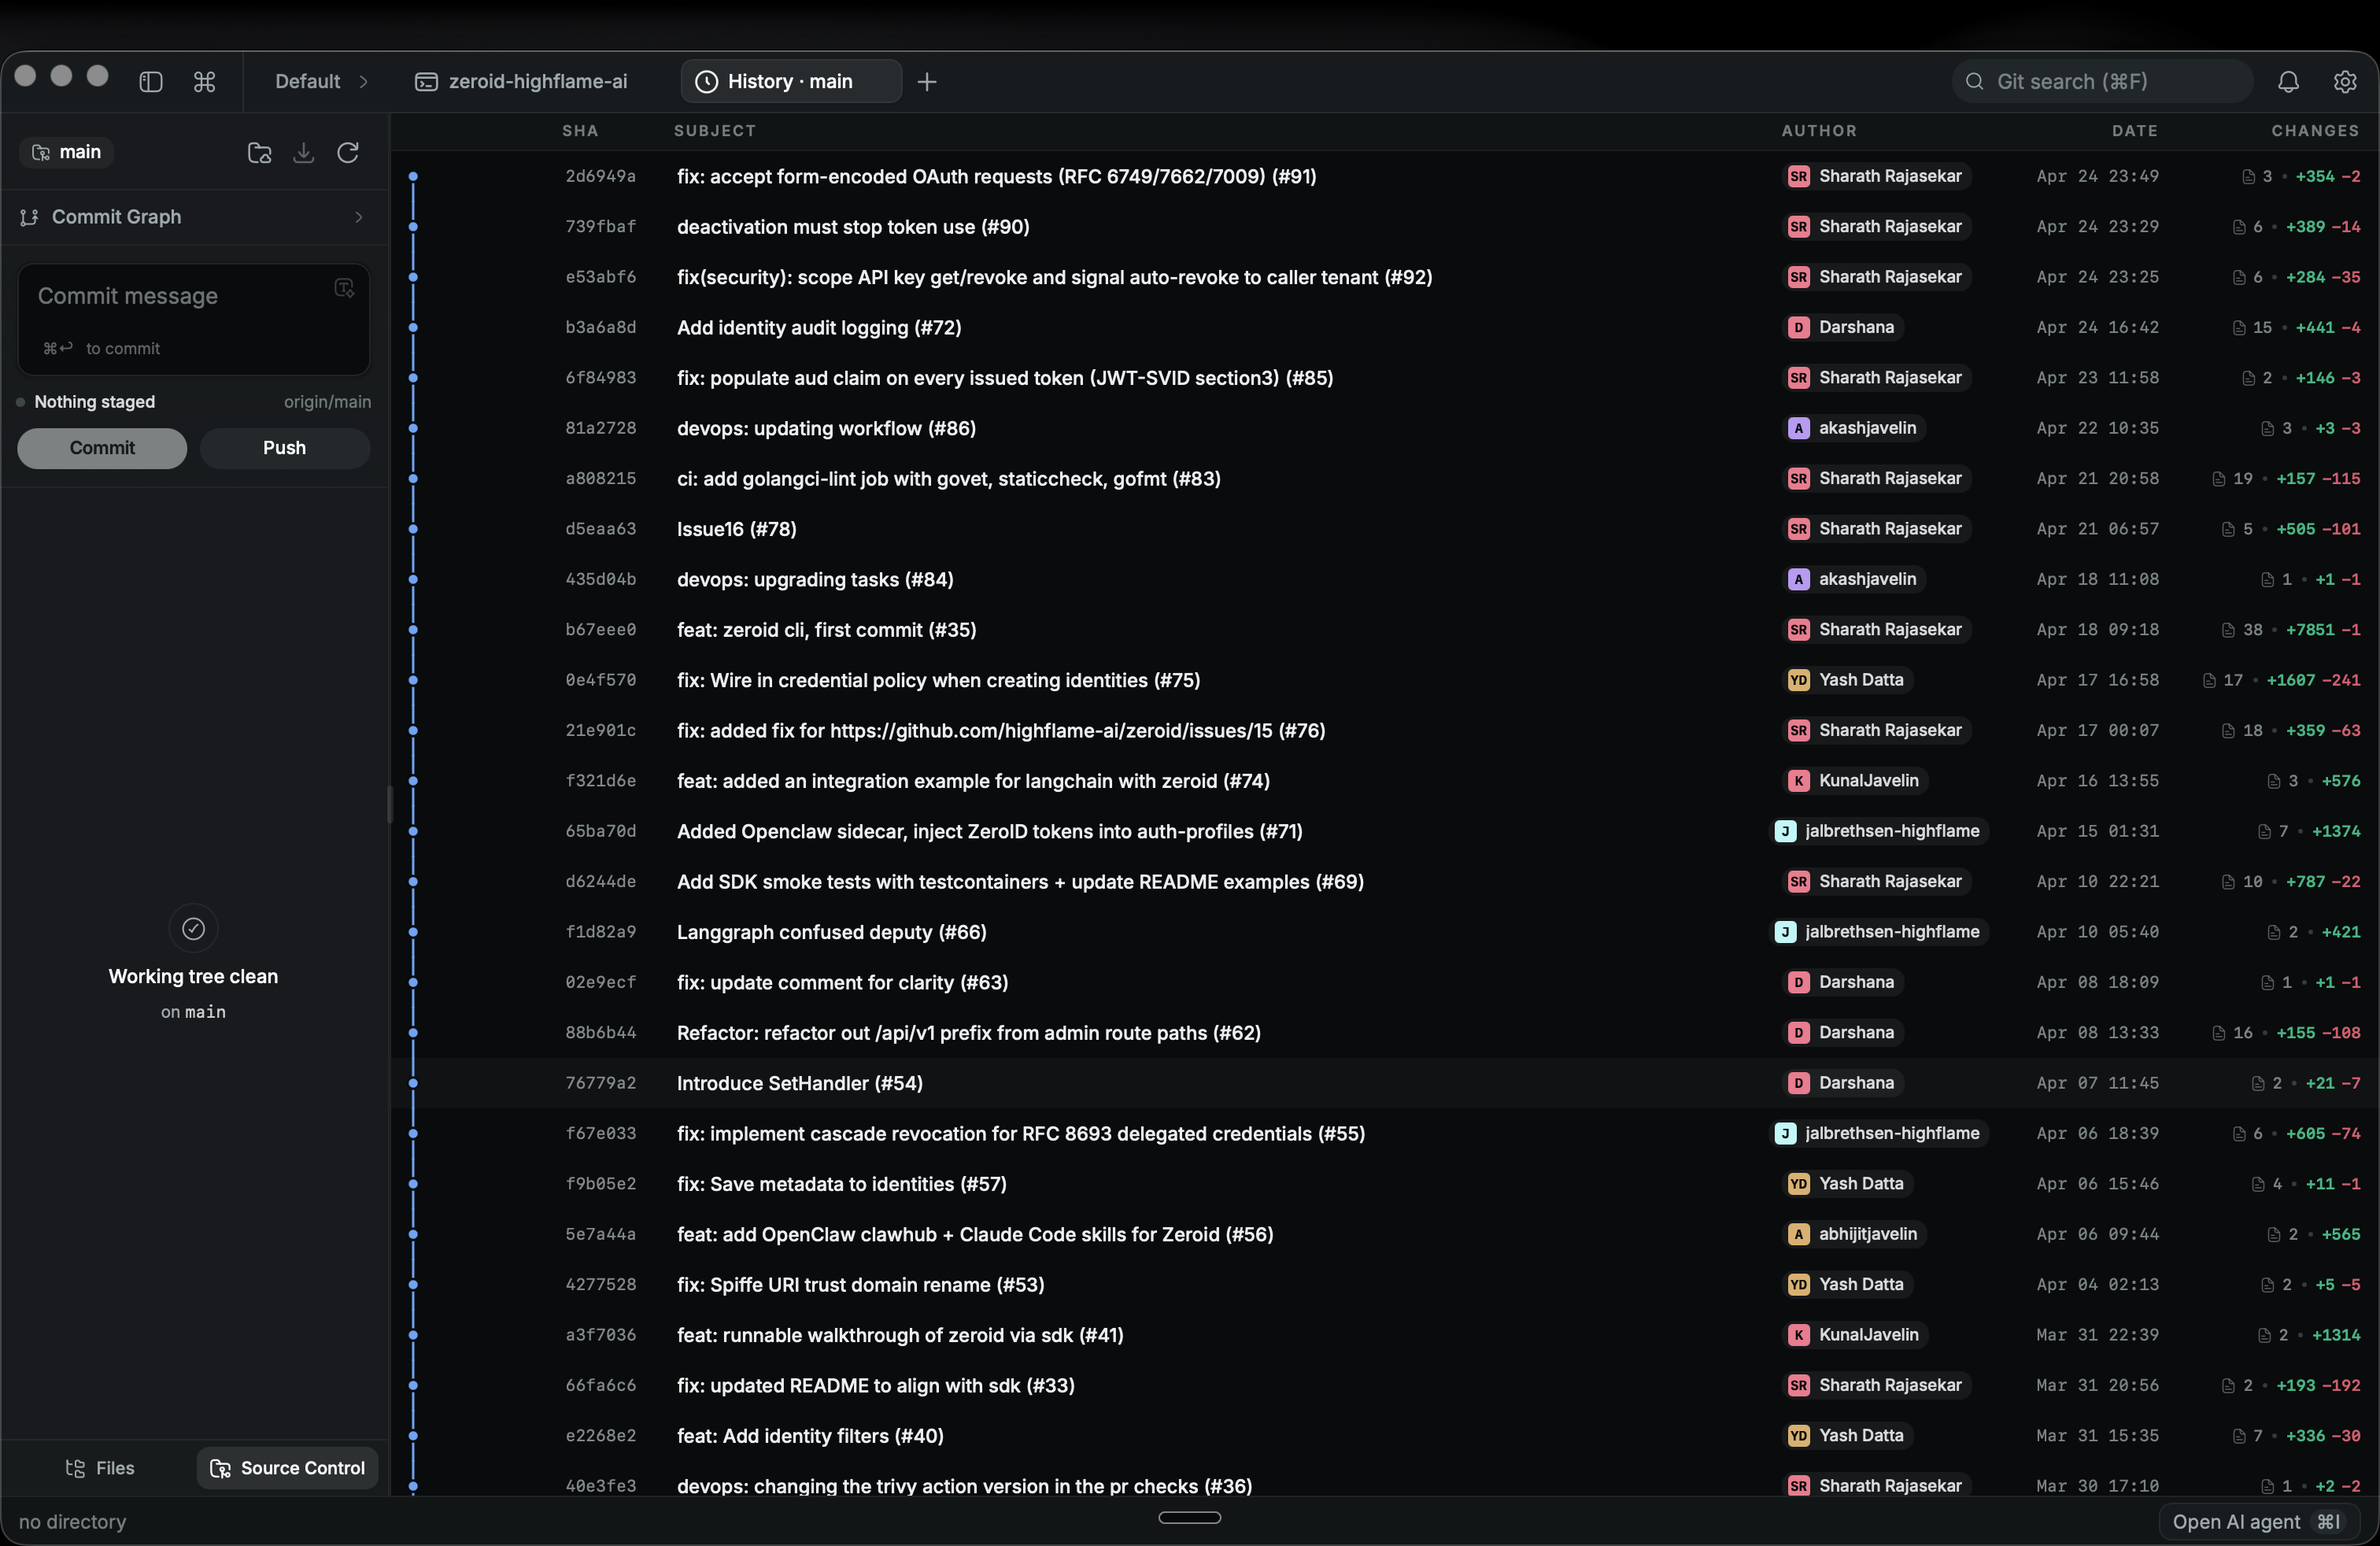This screenshot has width=2380, height=1546.
Task: Click the Commit Graph branch icon
Action: click(x=29, y=217)
